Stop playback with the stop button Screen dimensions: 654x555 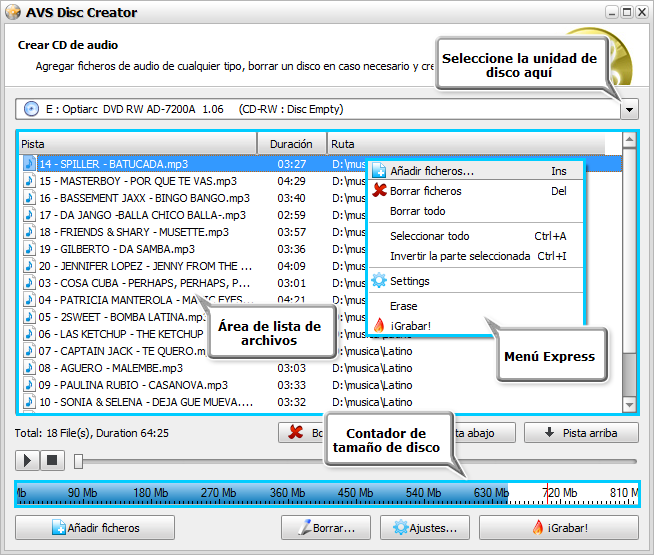pos(52,460)
